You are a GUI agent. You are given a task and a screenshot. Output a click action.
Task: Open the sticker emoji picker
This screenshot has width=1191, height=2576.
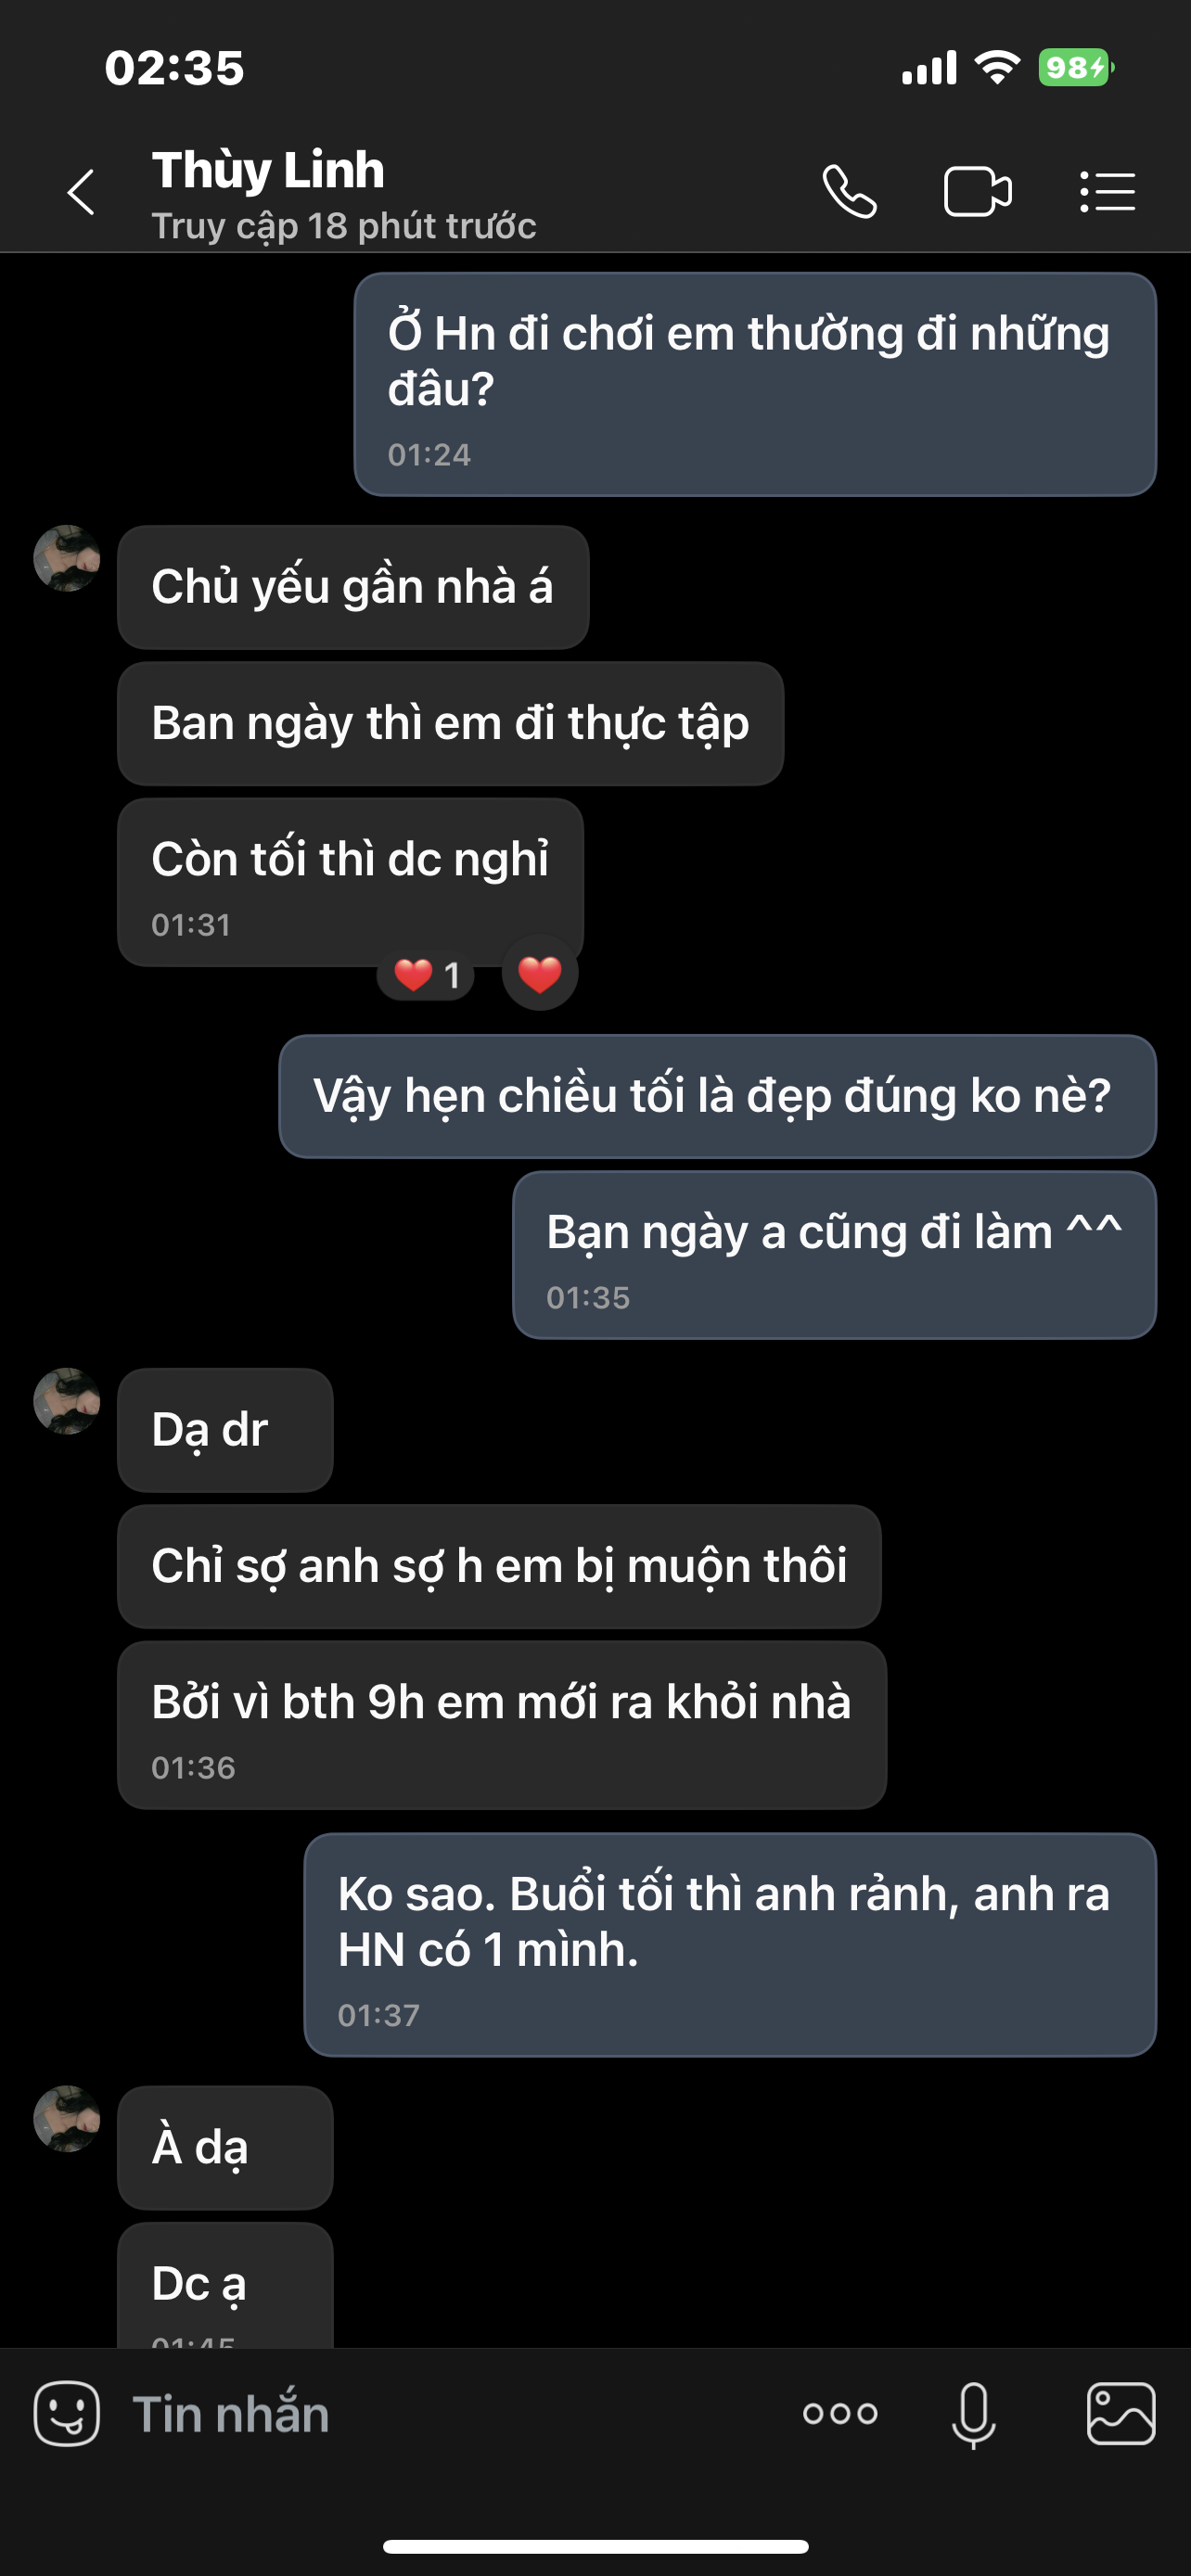[67, 2414]
